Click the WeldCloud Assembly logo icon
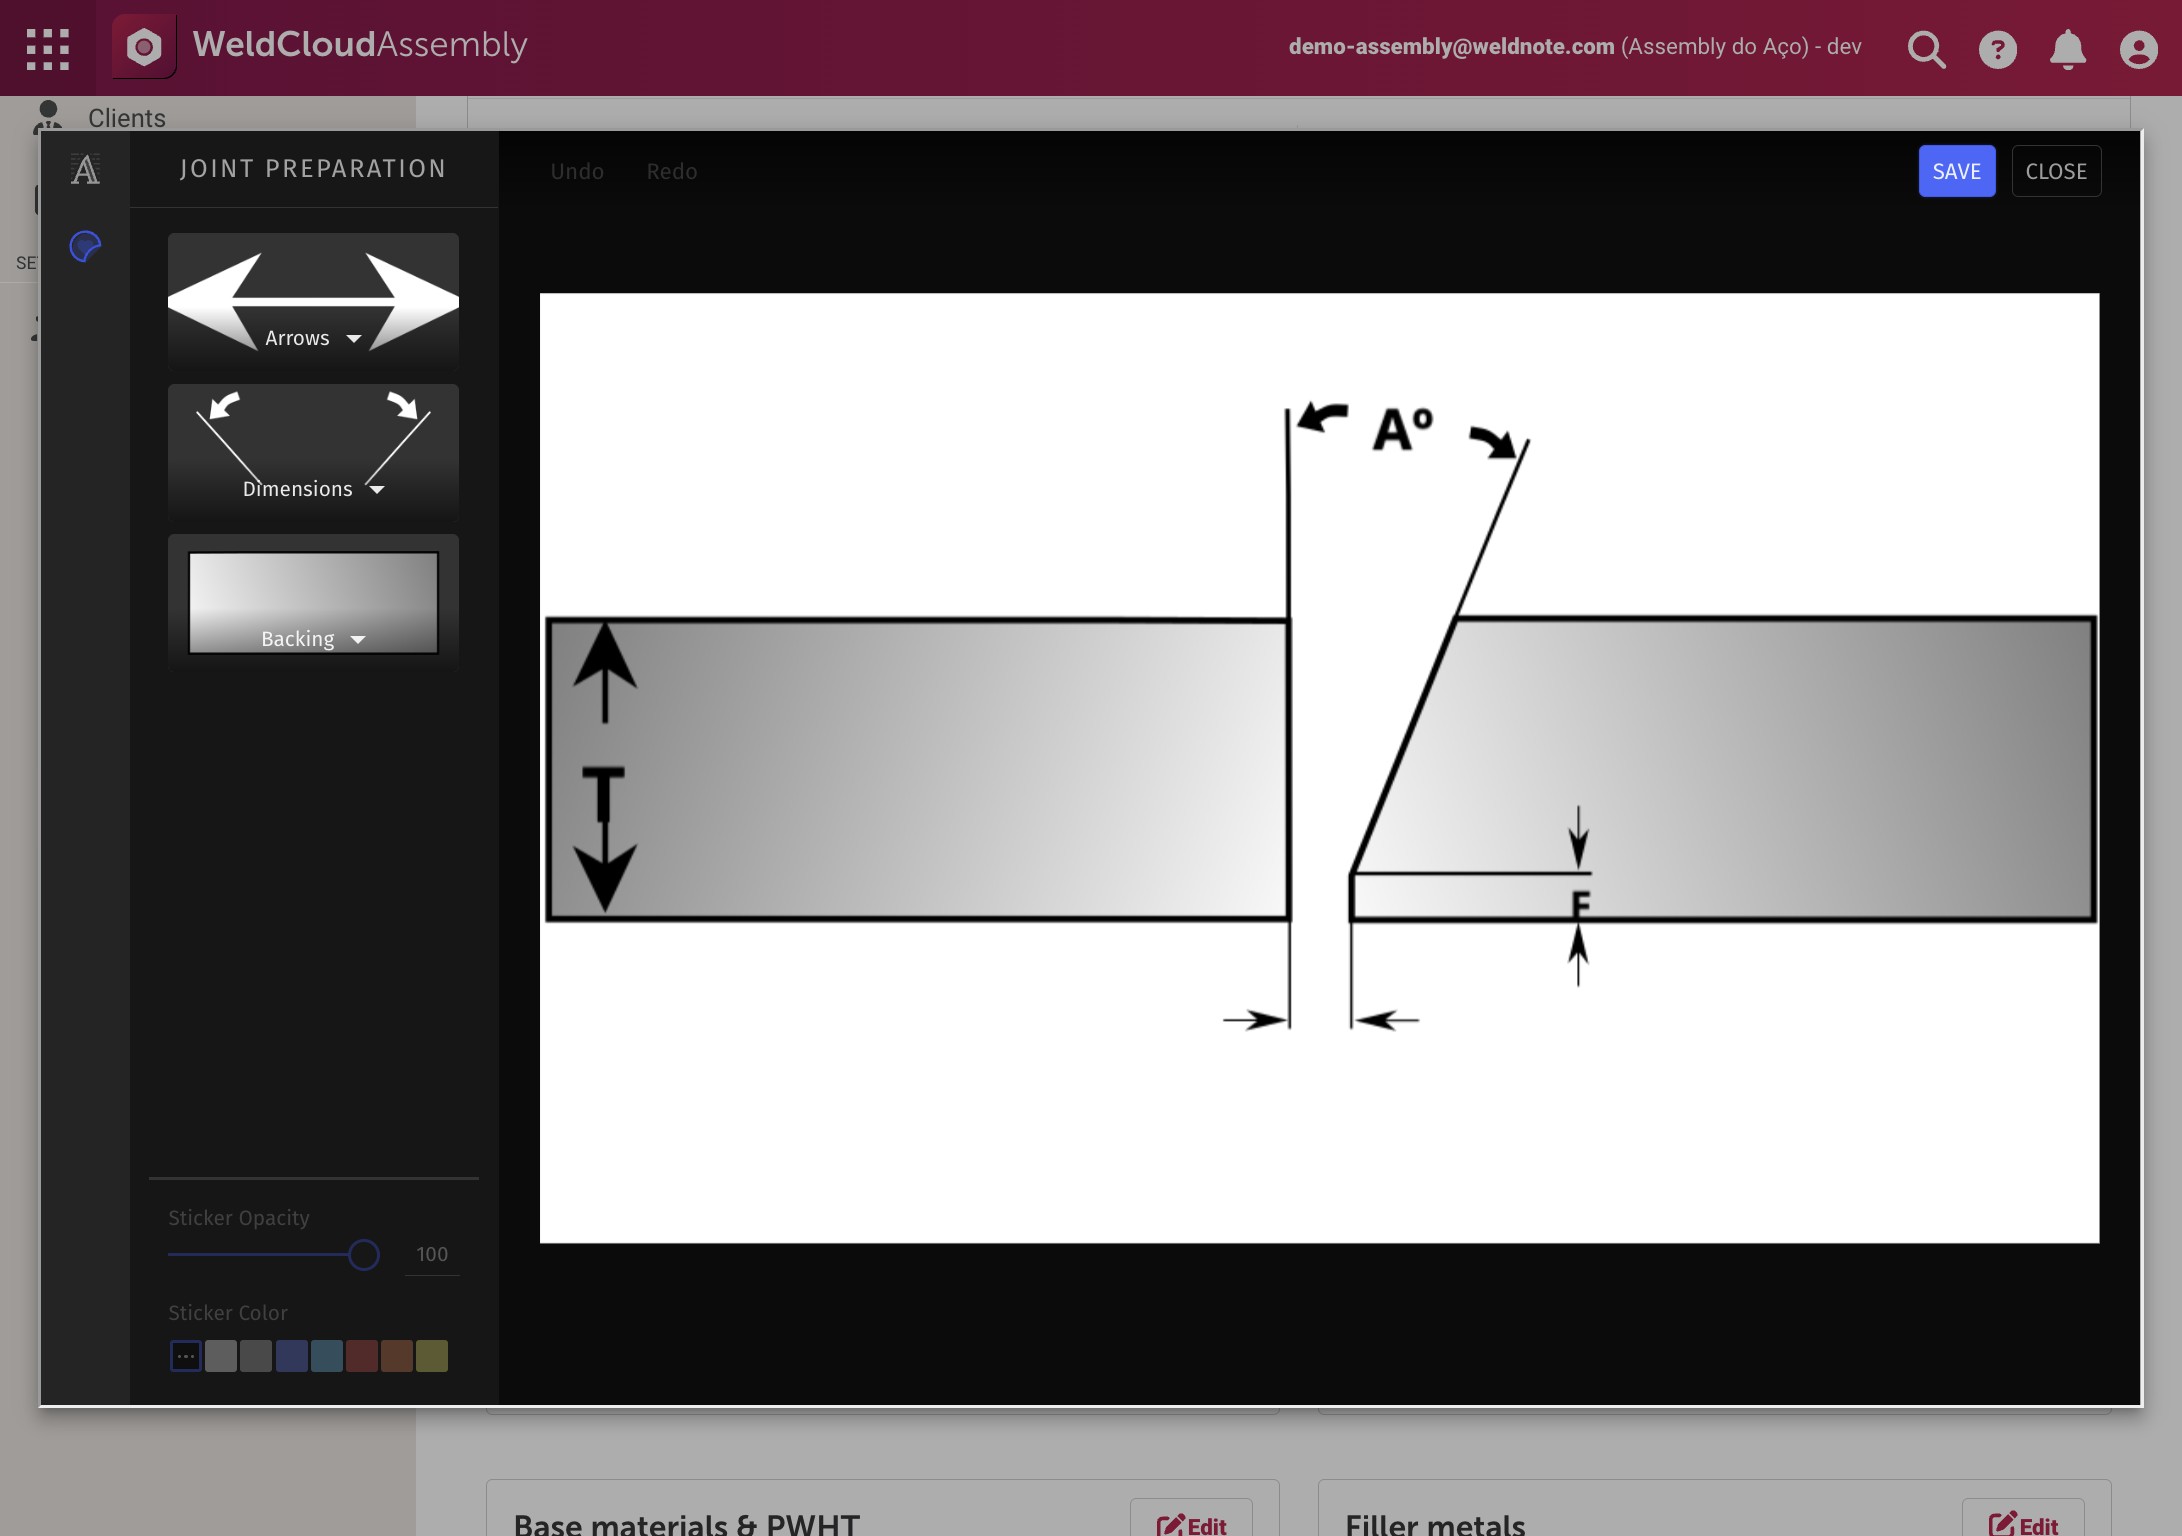The image size is (2182, 1536). pos(144,46)
